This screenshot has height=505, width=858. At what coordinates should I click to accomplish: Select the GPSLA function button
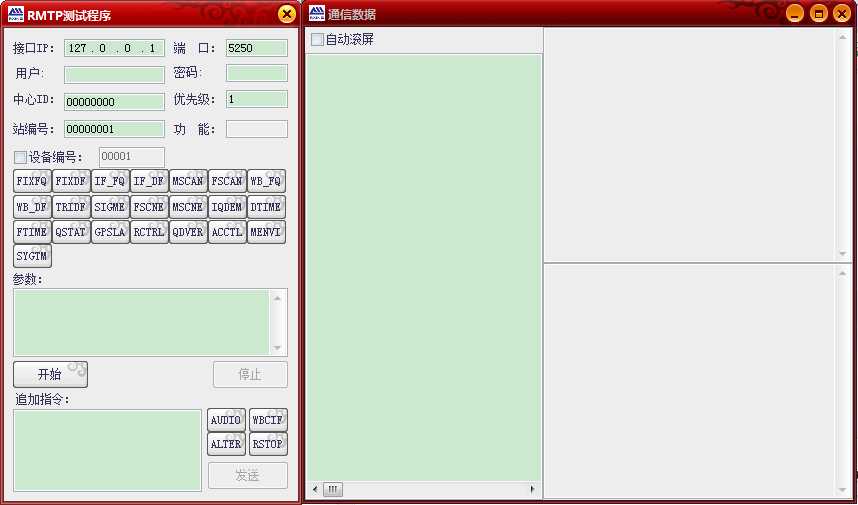click(x=110, y=232)
